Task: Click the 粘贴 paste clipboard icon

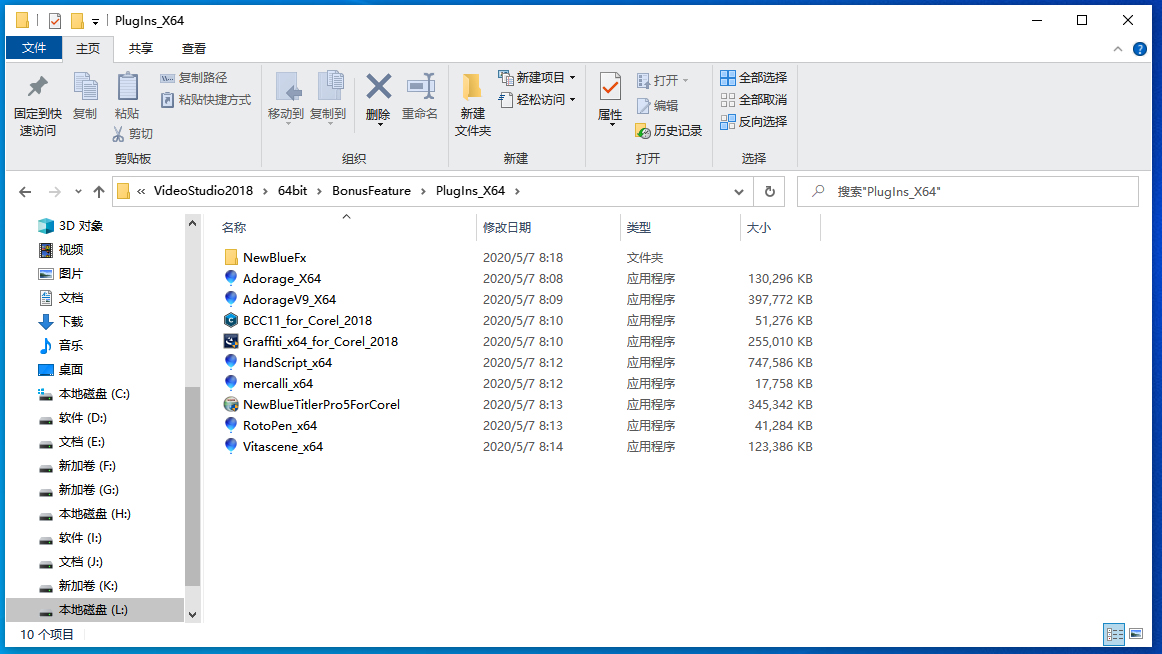Action: click(127, 87)
